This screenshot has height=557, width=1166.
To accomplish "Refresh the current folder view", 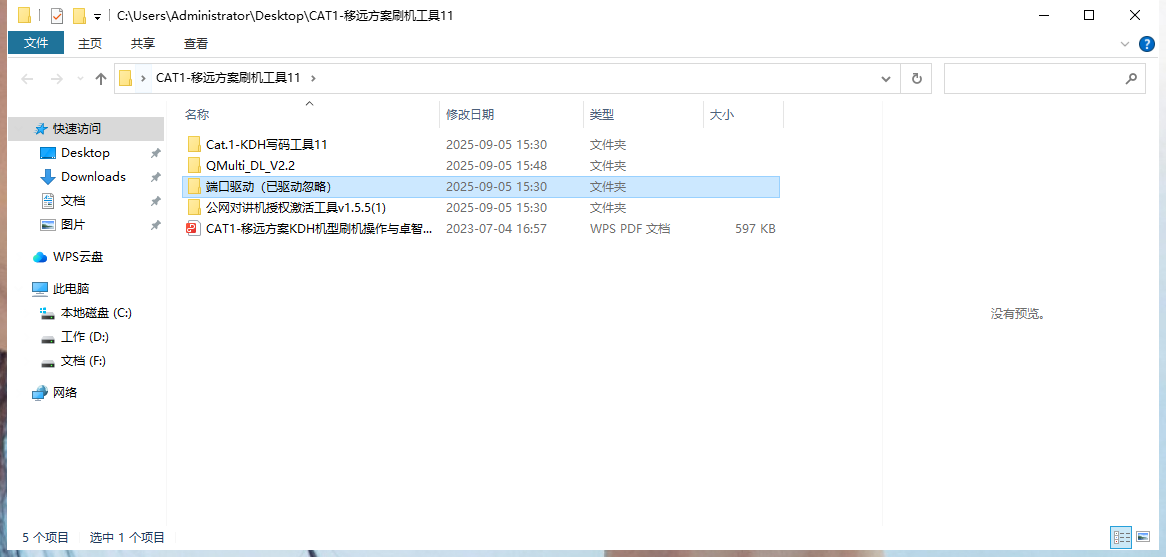I will coord(916,78).
